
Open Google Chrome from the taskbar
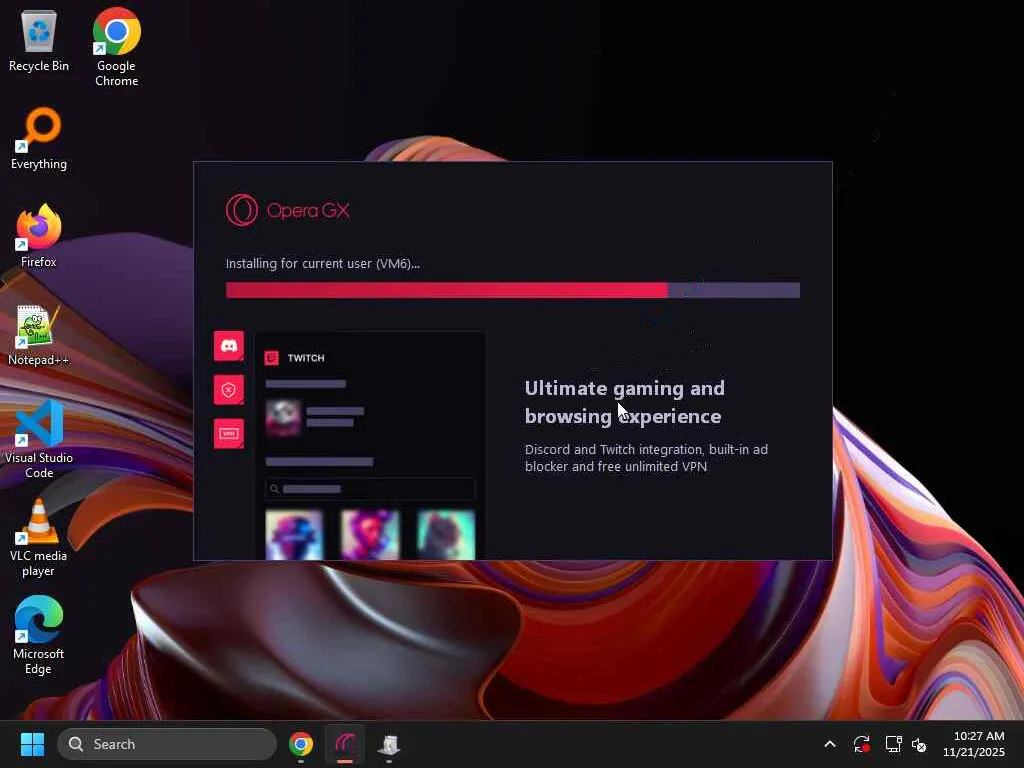(301, 744)
